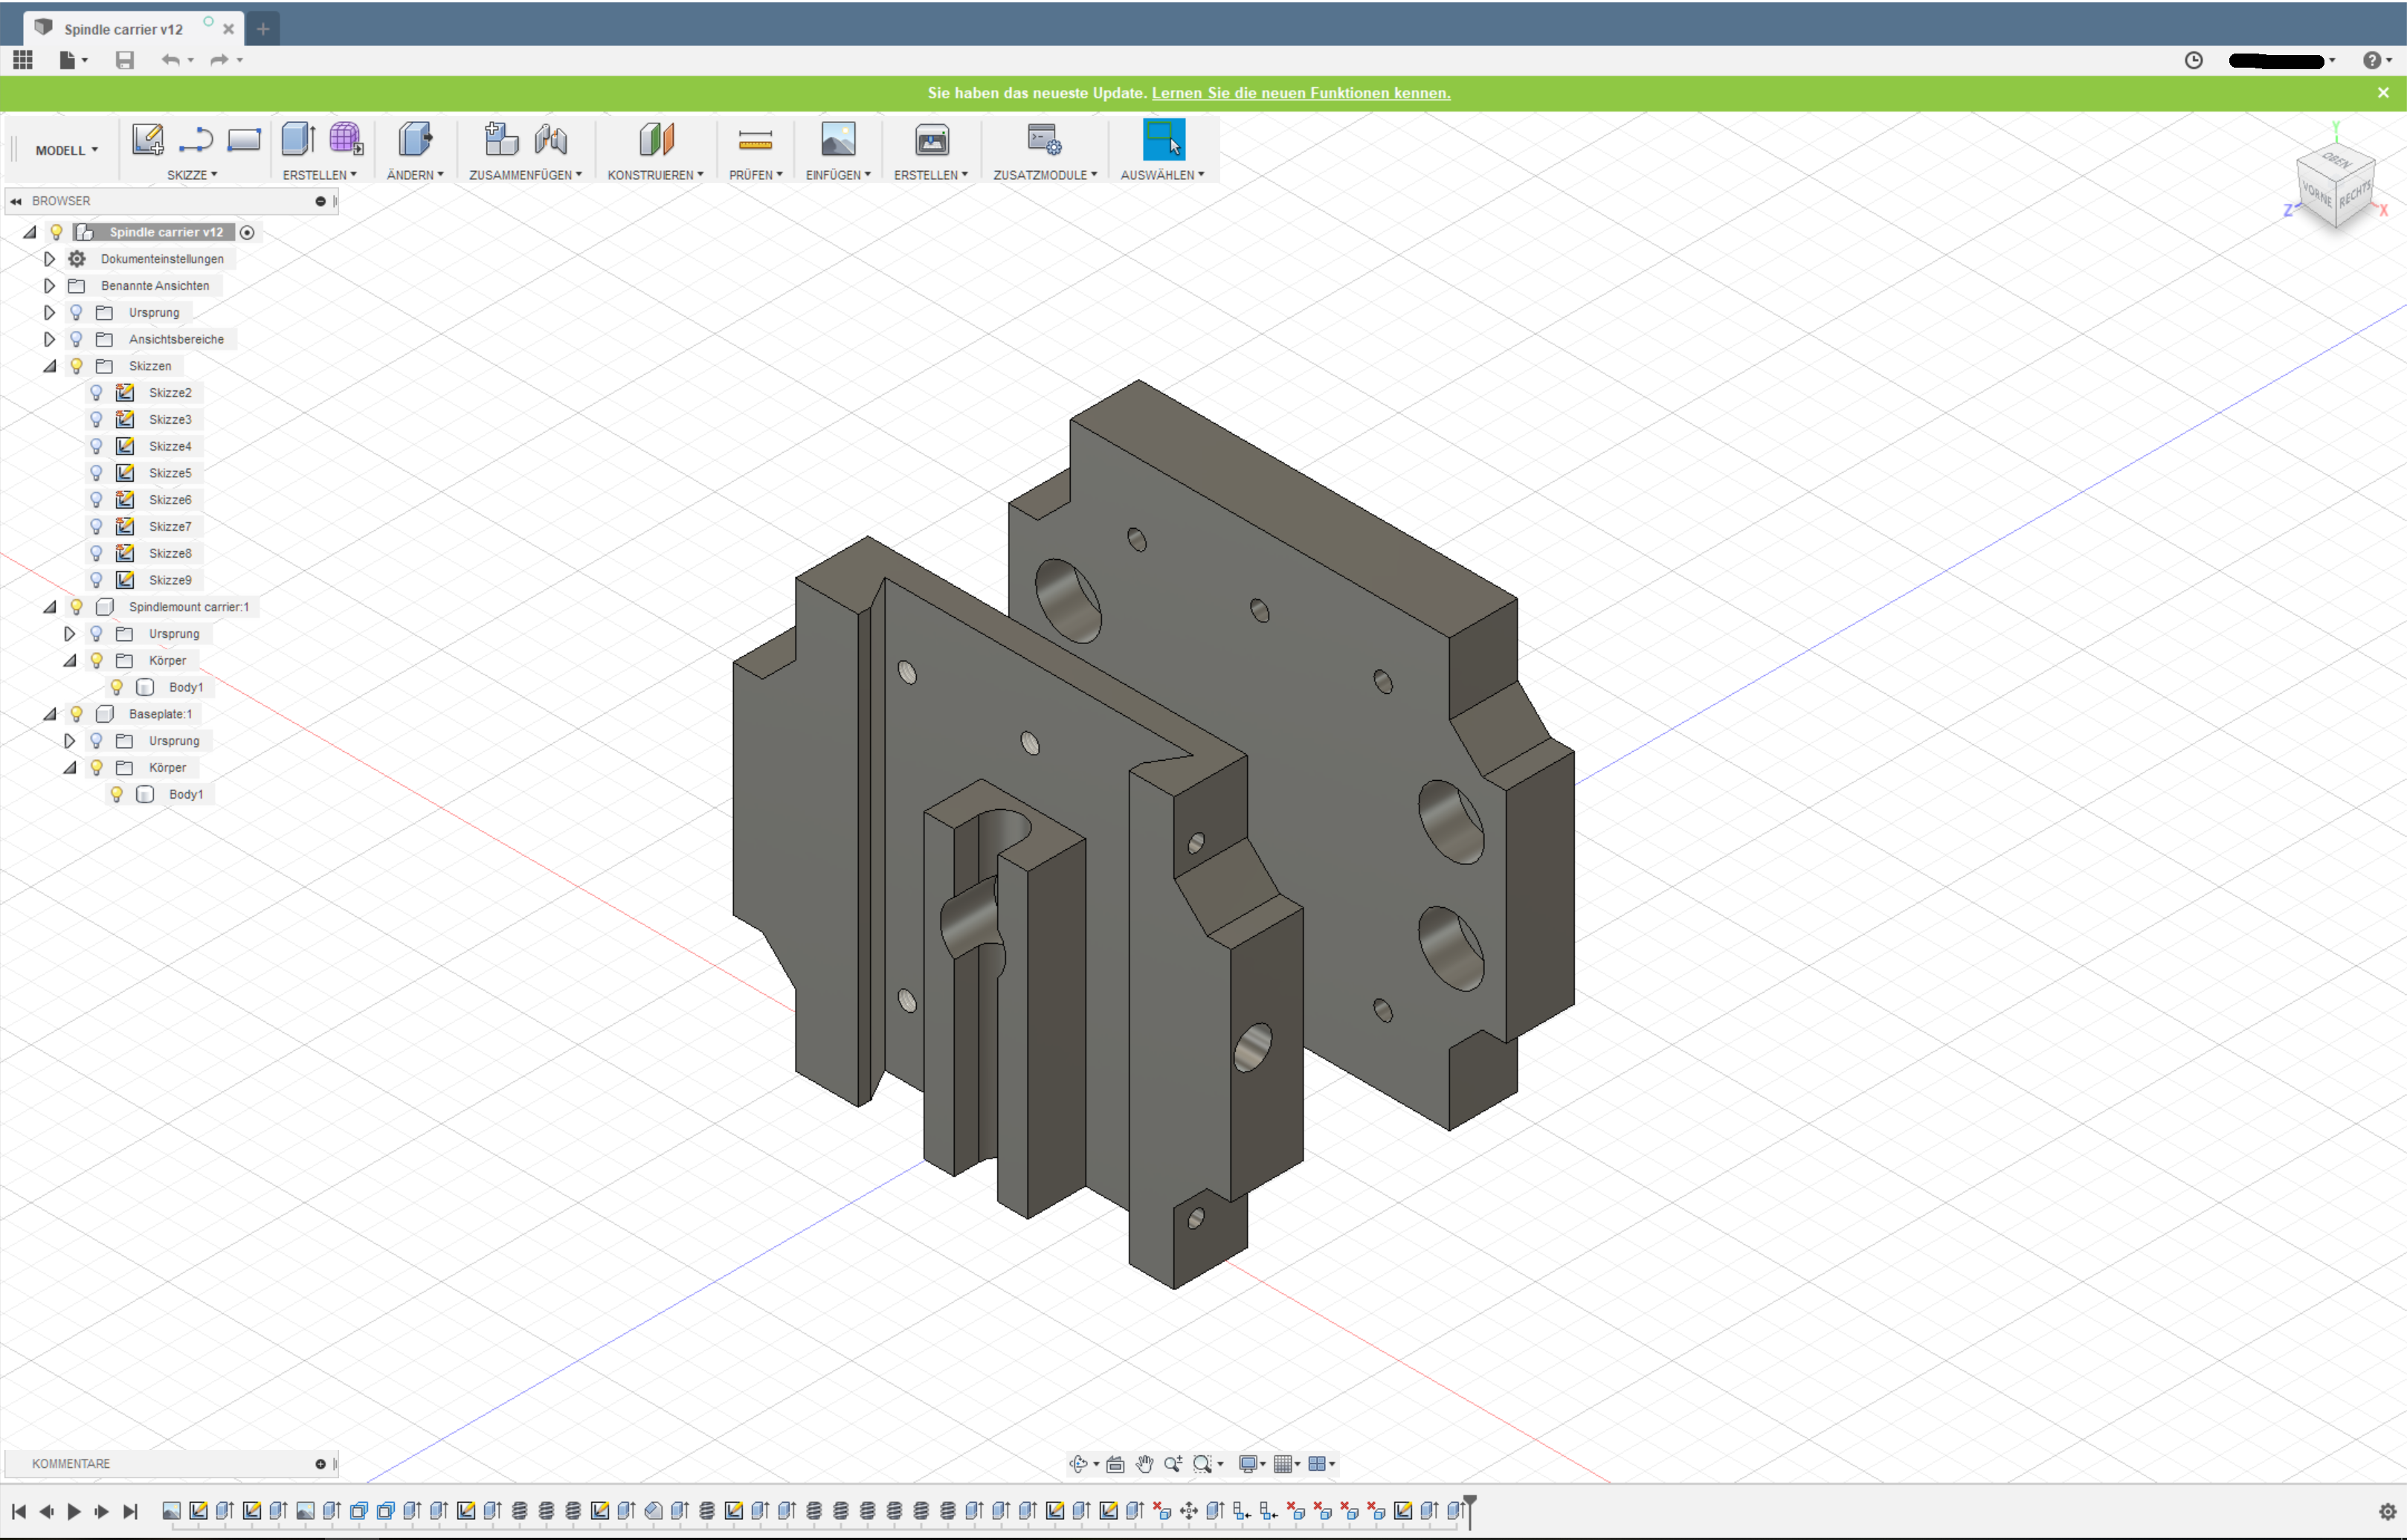The height and width of the screenshot is (1540, 2407).
Task: Open the Create Form tool icon
Action: pyautogui.click(x=346, y=139)
